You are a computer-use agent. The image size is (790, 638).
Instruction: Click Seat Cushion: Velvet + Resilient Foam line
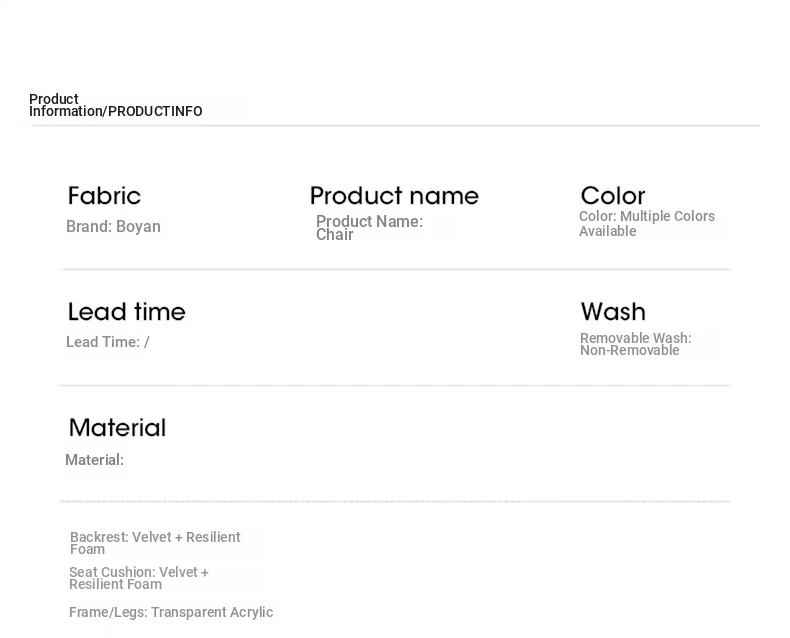pos(139,578)
